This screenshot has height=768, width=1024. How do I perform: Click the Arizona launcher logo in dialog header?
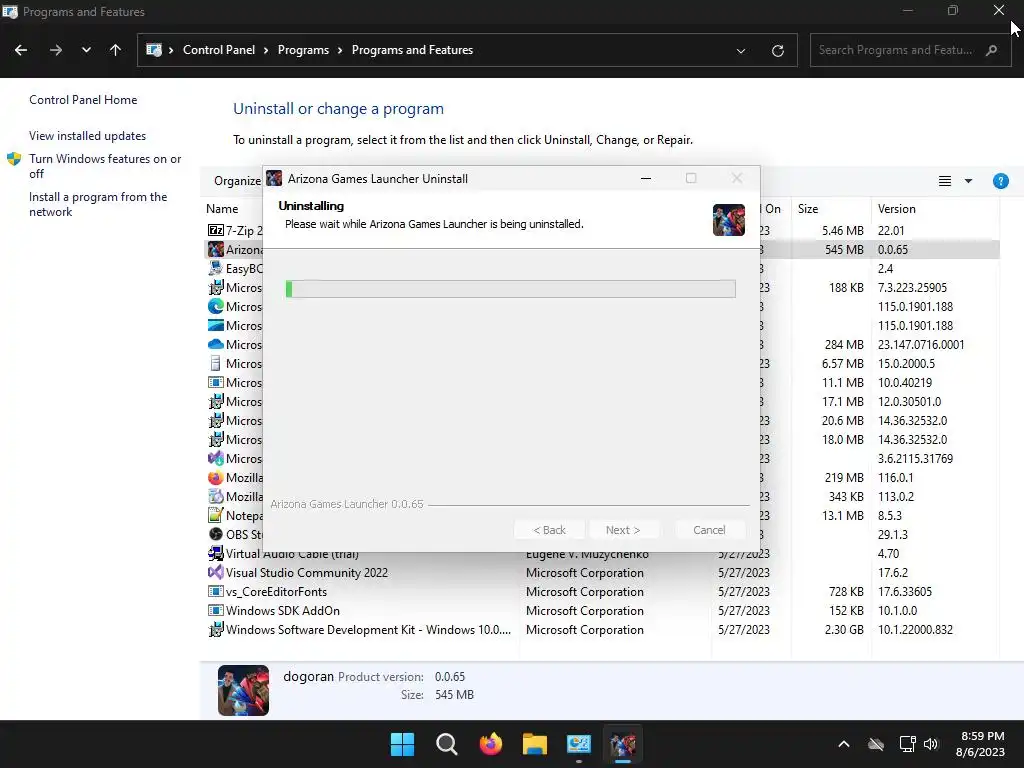point(728,220)
